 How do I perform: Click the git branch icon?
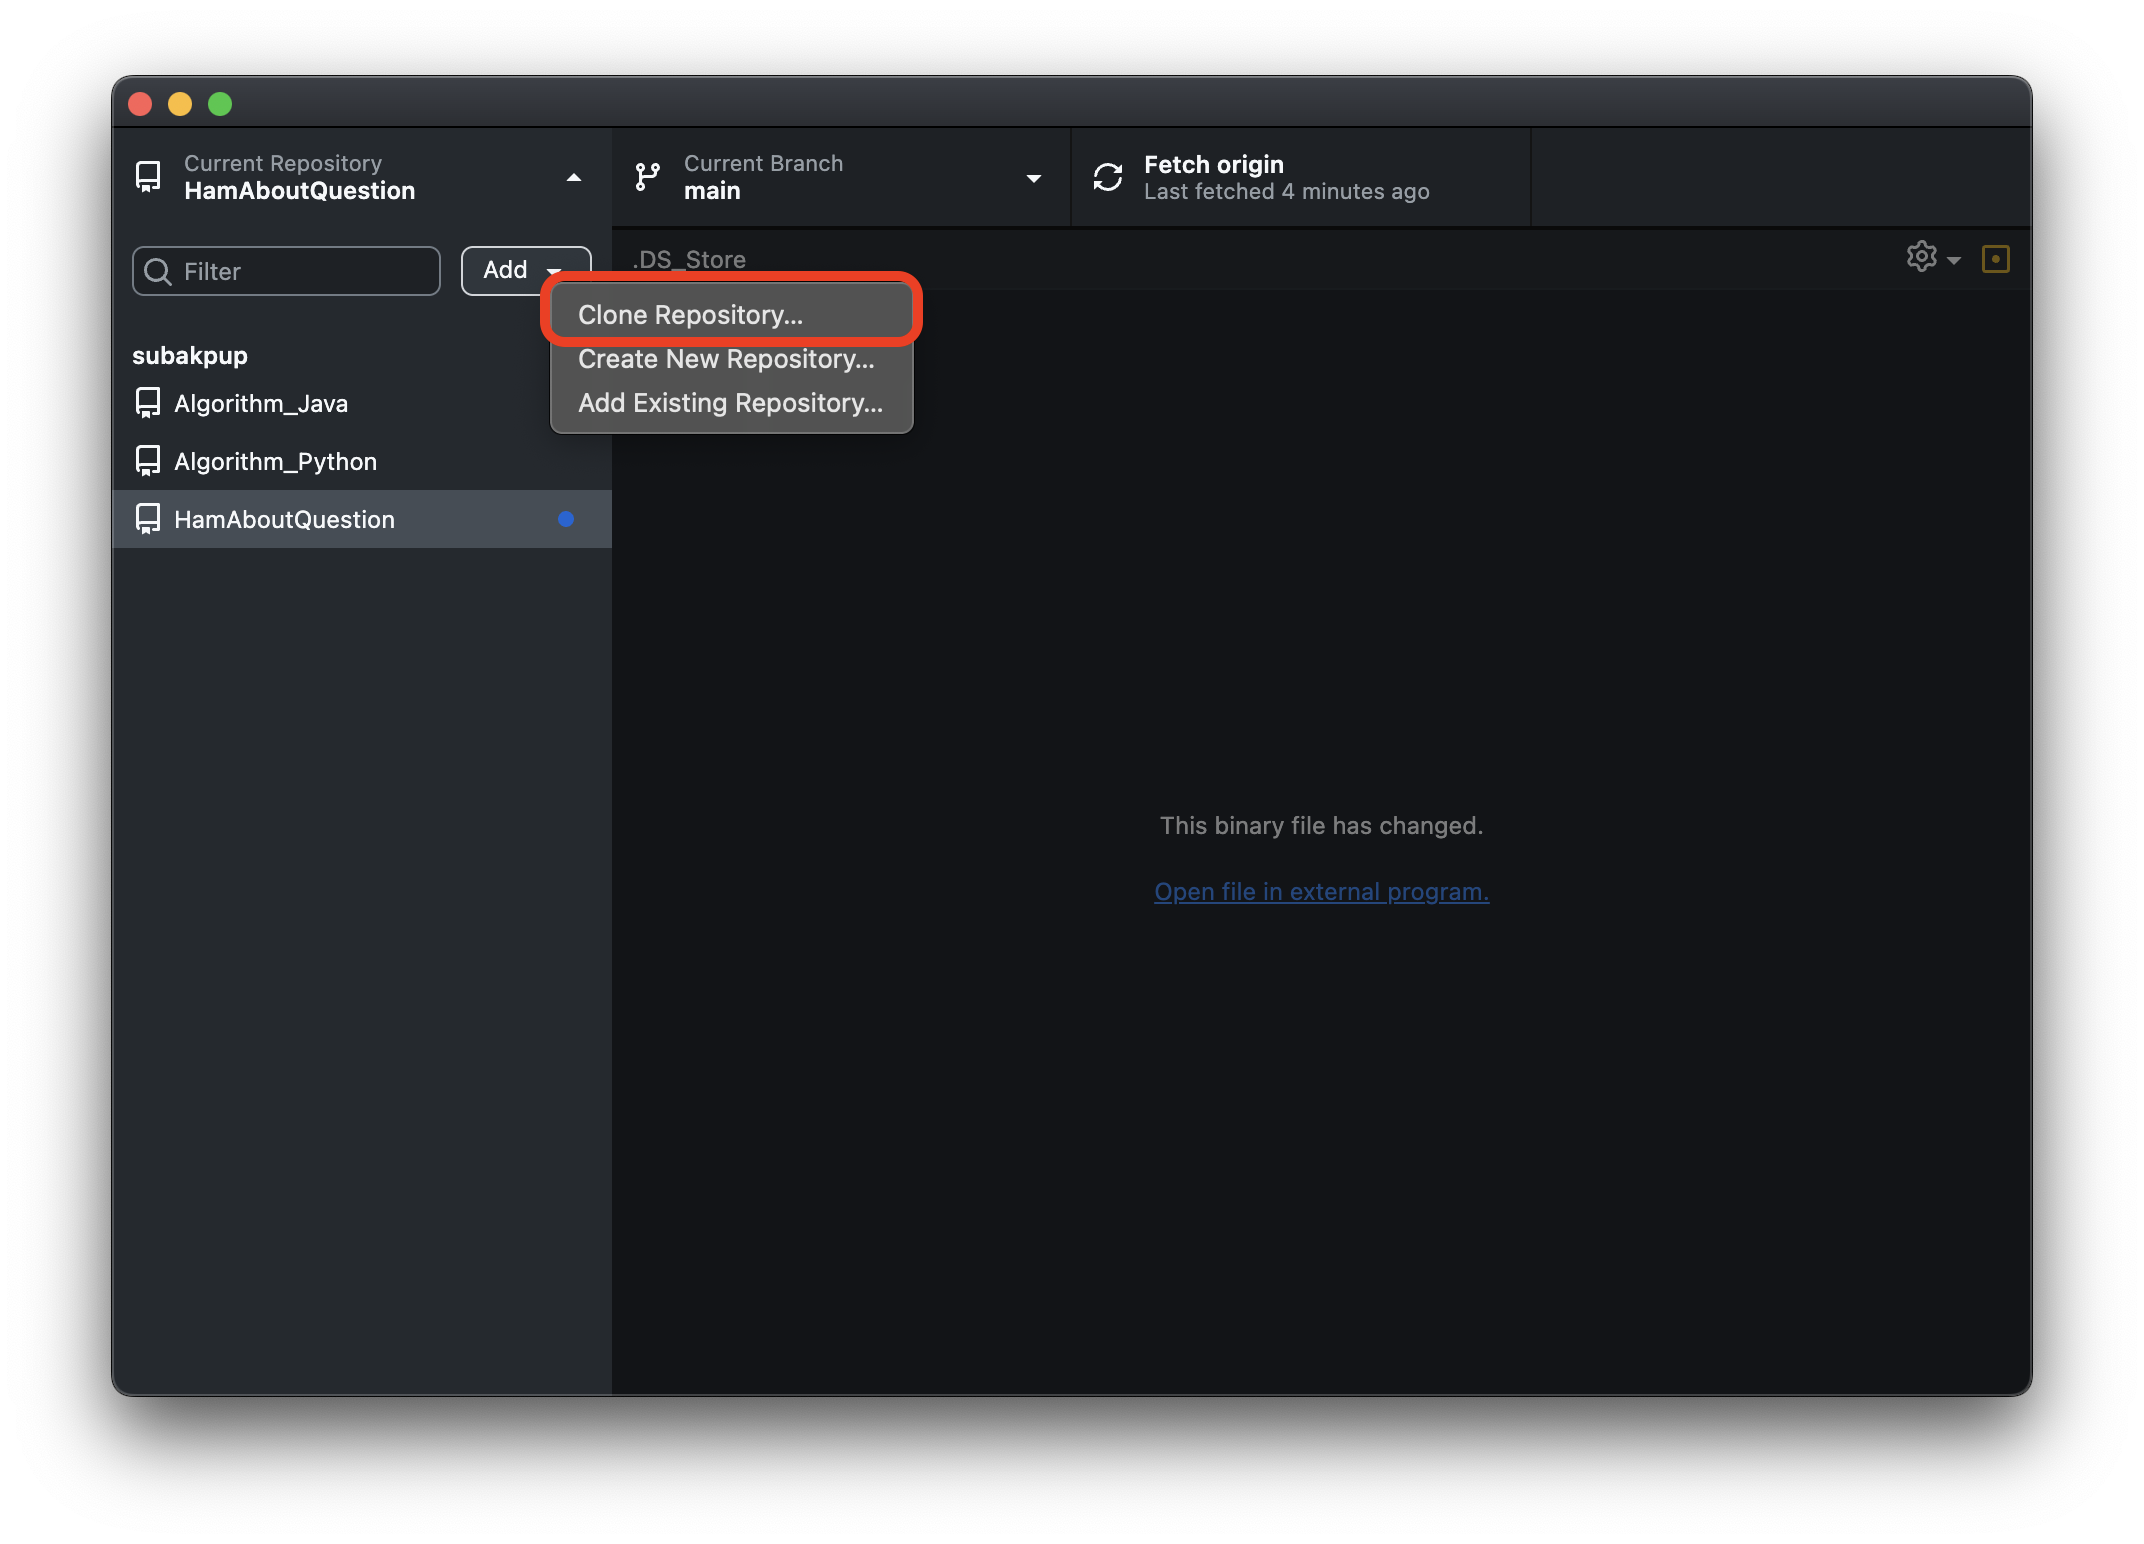pos(647,177)
